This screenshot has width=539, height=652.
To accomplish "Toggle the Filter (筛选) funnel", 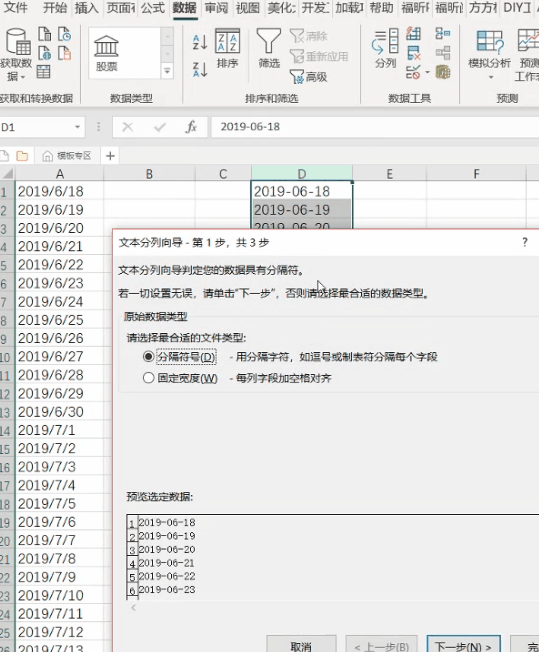I will pyautogui.click(x=269, y=48).
